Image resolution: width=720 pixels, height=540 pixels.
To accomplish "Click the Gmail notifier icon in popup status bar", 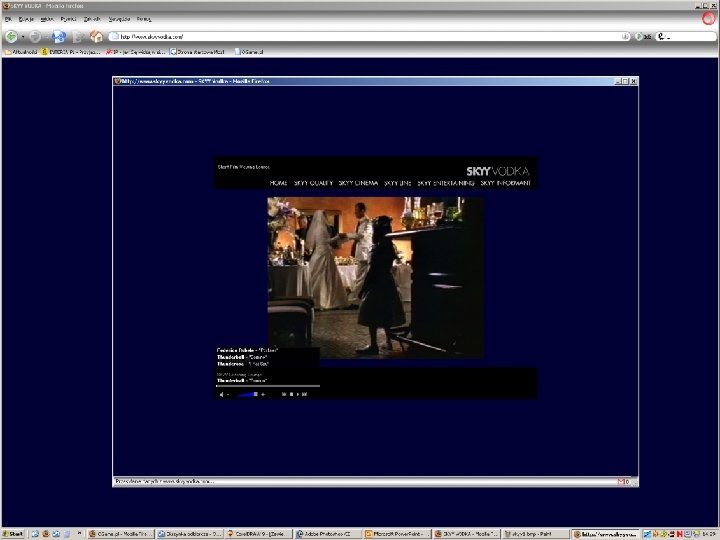I will coord(621,482).
